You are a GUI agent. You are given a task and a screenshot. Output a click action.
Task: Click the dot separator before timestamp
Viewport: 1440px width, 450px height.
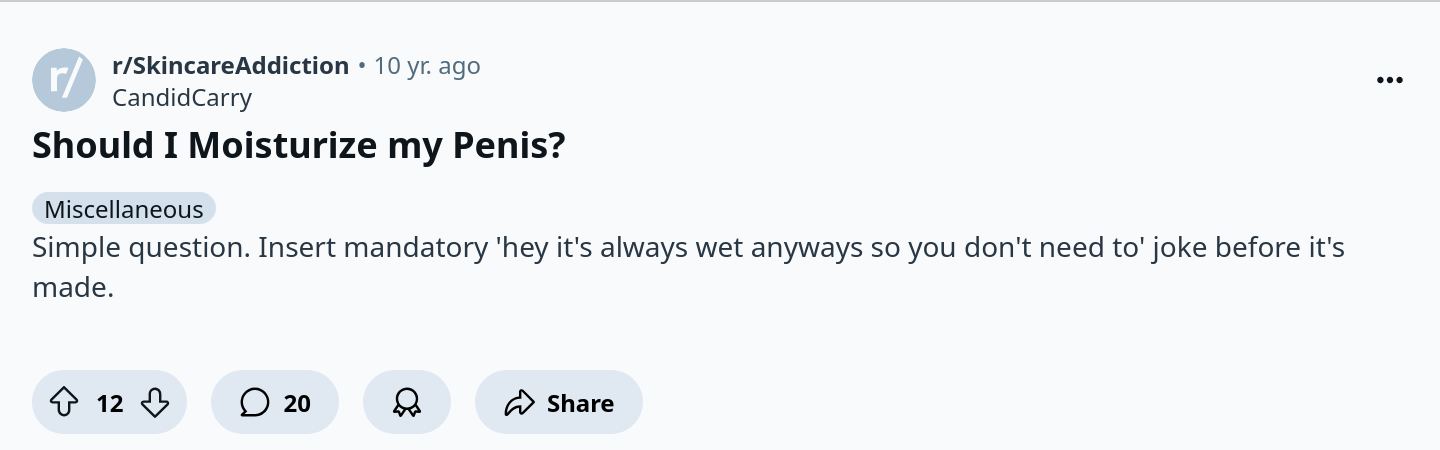(x=361, y=67)
